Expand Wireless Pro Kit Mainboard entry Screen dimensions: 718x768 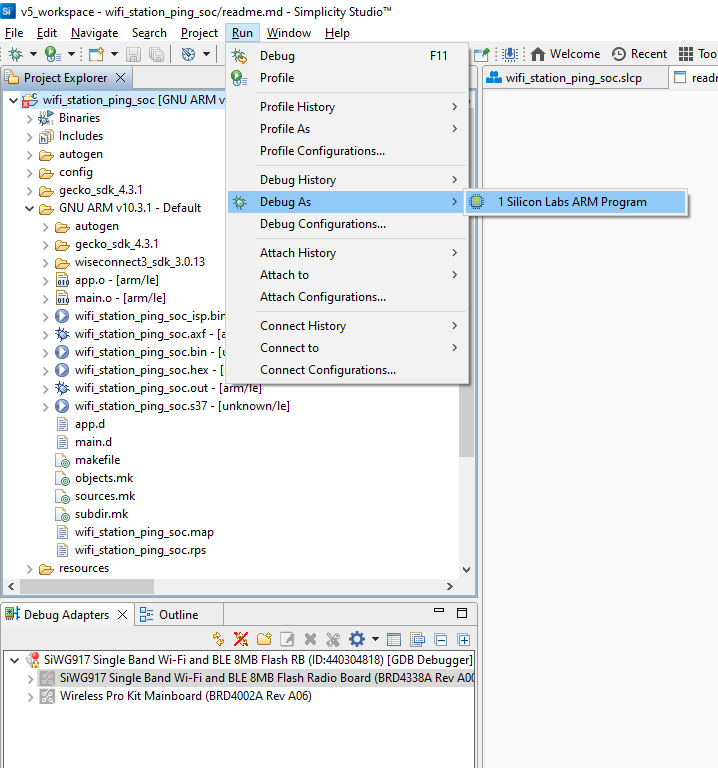29,696
